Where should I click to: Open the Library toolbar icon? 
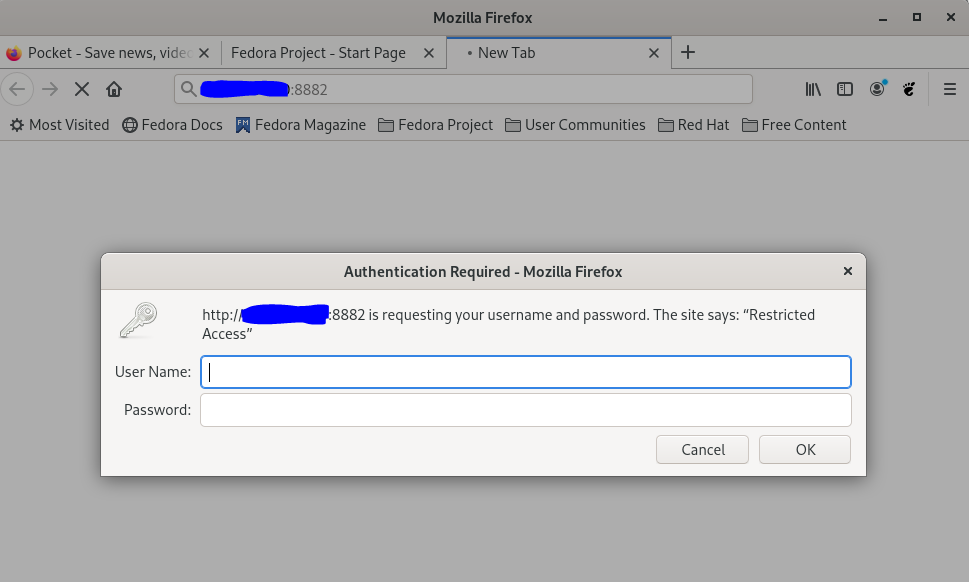[813, 90]
